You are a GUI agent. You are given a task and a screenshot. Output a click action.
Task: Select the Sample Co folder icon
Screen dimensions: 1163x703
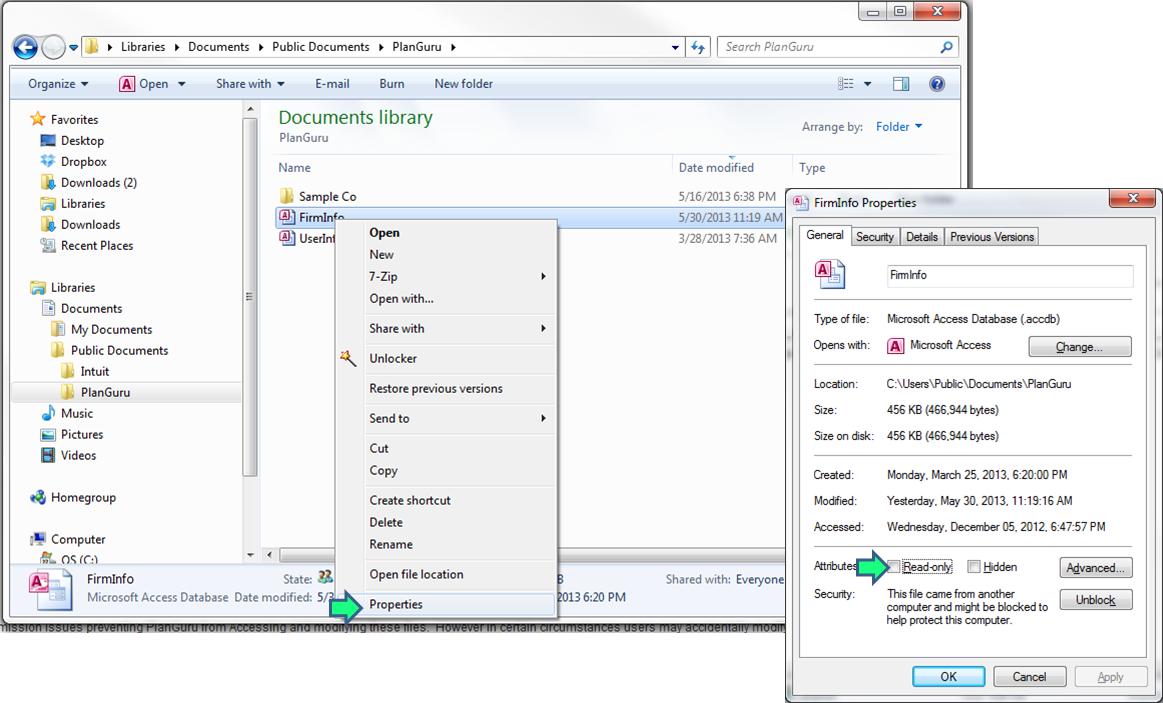pyautogui.click(x=287, y=196)
